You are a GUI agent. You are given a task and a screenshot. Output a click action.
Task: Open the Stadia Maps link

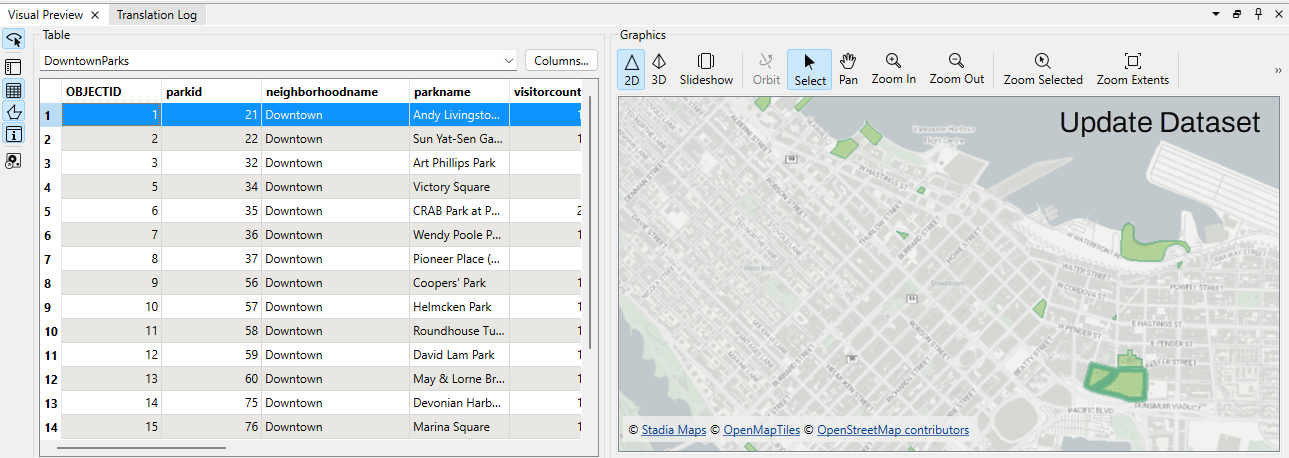tap(674, 430)
